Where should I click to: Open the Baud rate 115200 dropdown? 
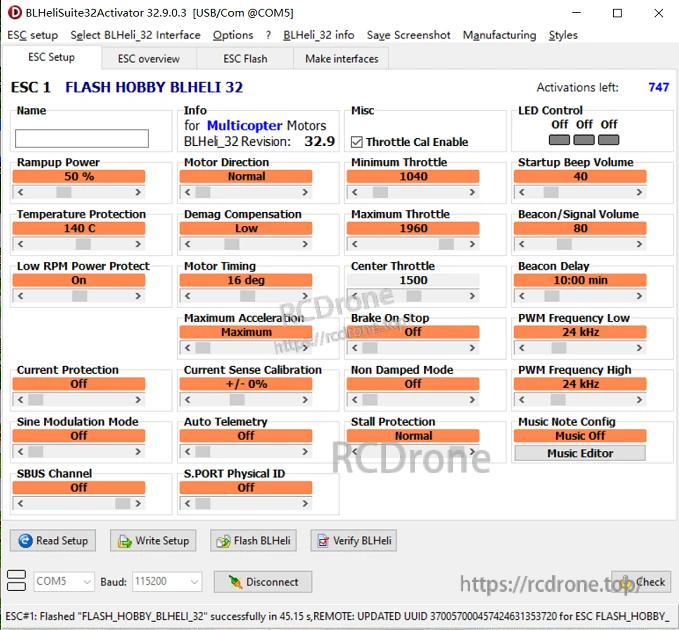(167, 581)
